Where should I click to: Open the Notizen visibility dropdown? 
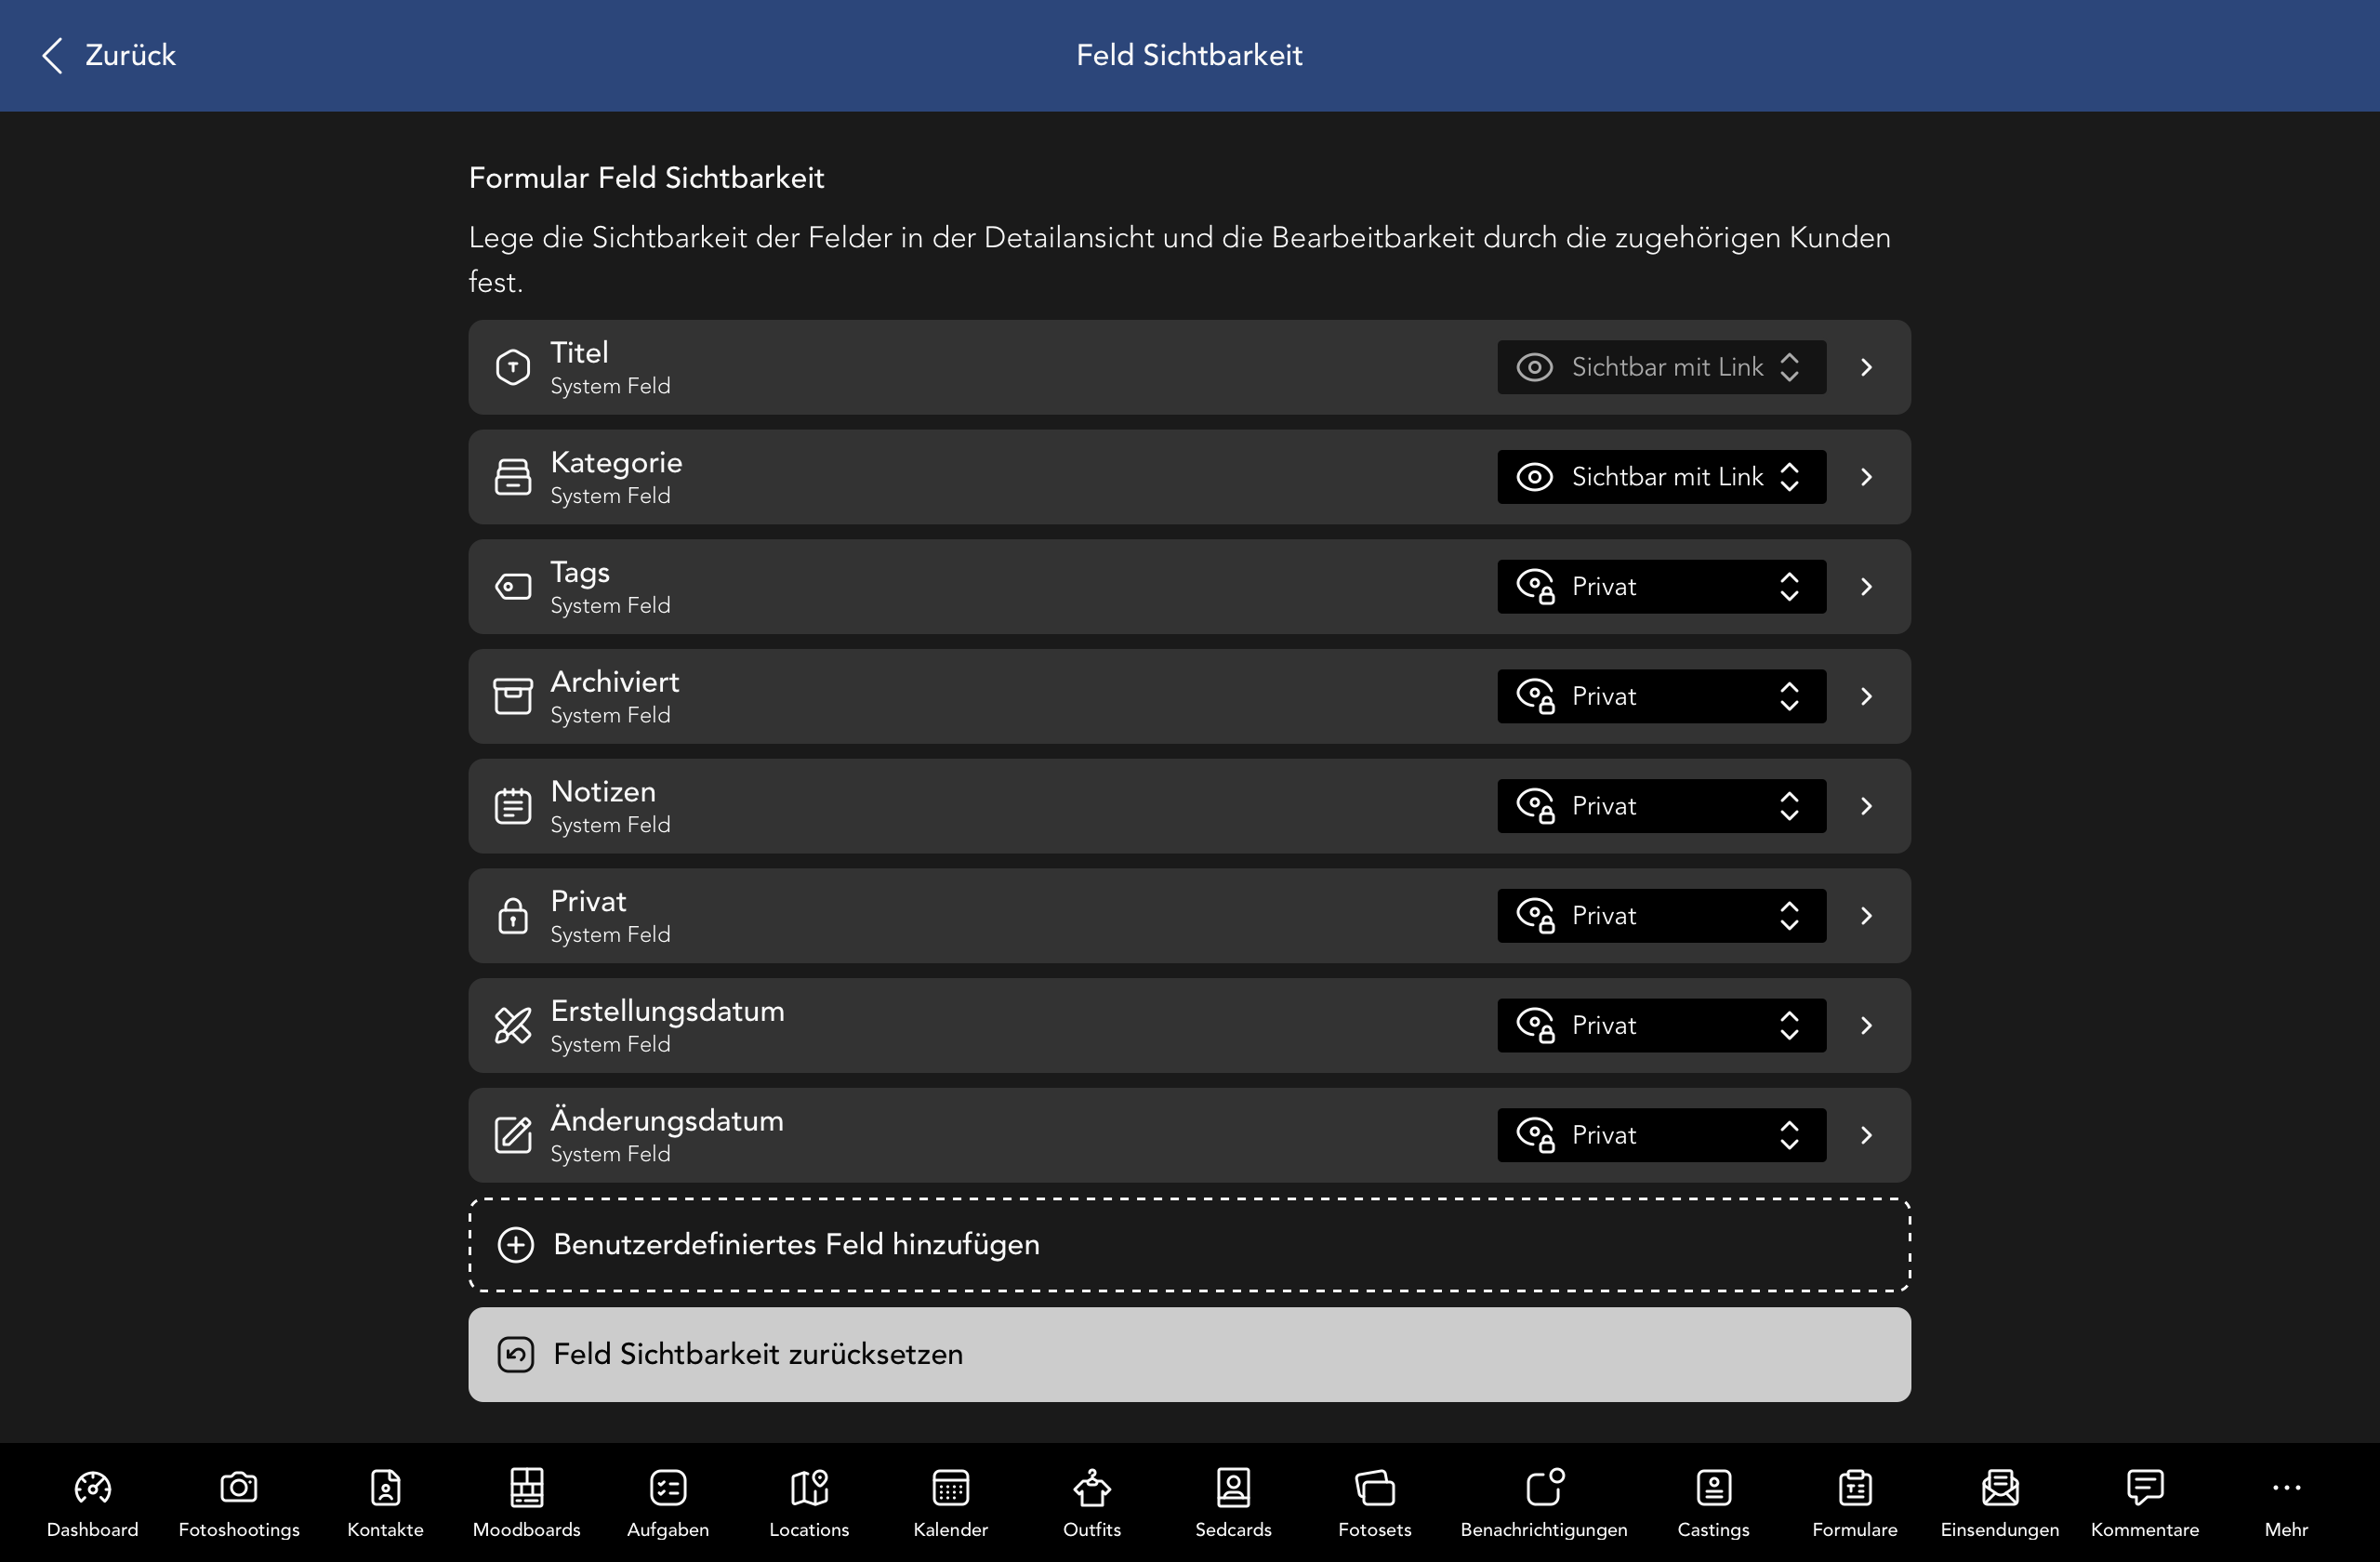[x=1662, y=806]
